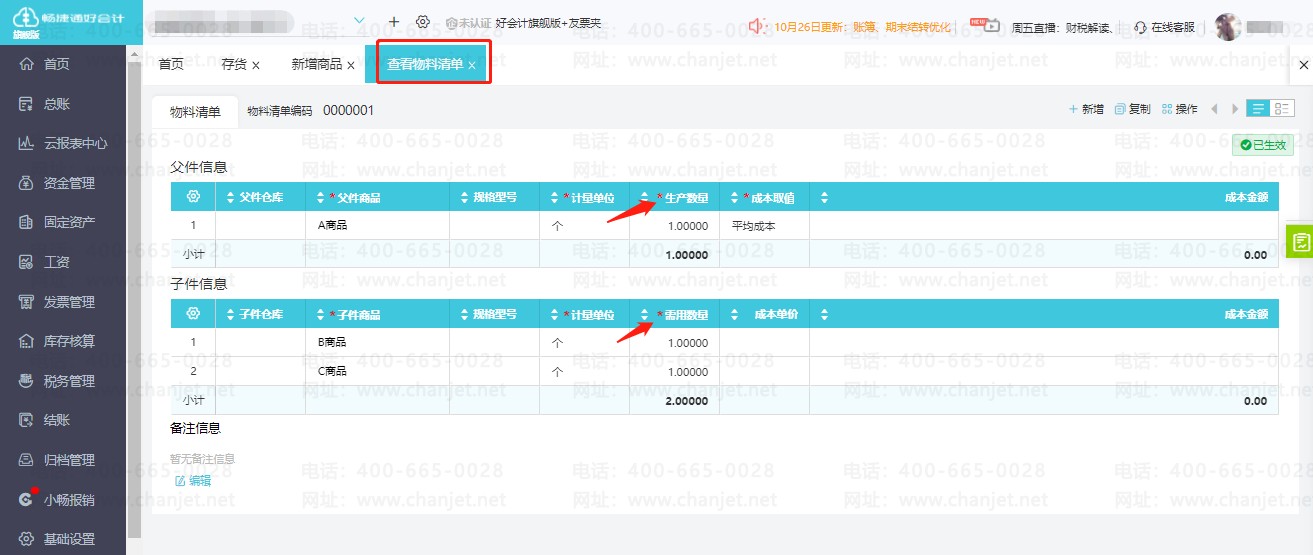
Task: Click the 新增 button
Action: pos(1086,109)
